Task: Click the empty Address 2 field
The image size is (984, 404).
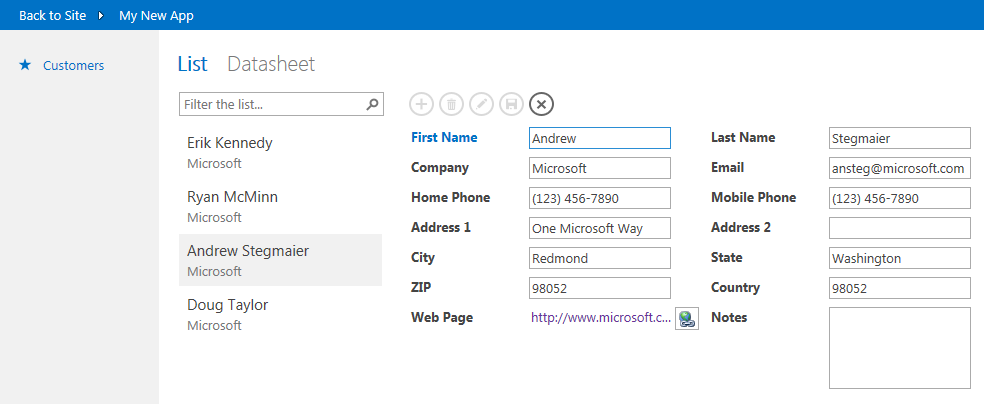Action: [x=899, y=228]
